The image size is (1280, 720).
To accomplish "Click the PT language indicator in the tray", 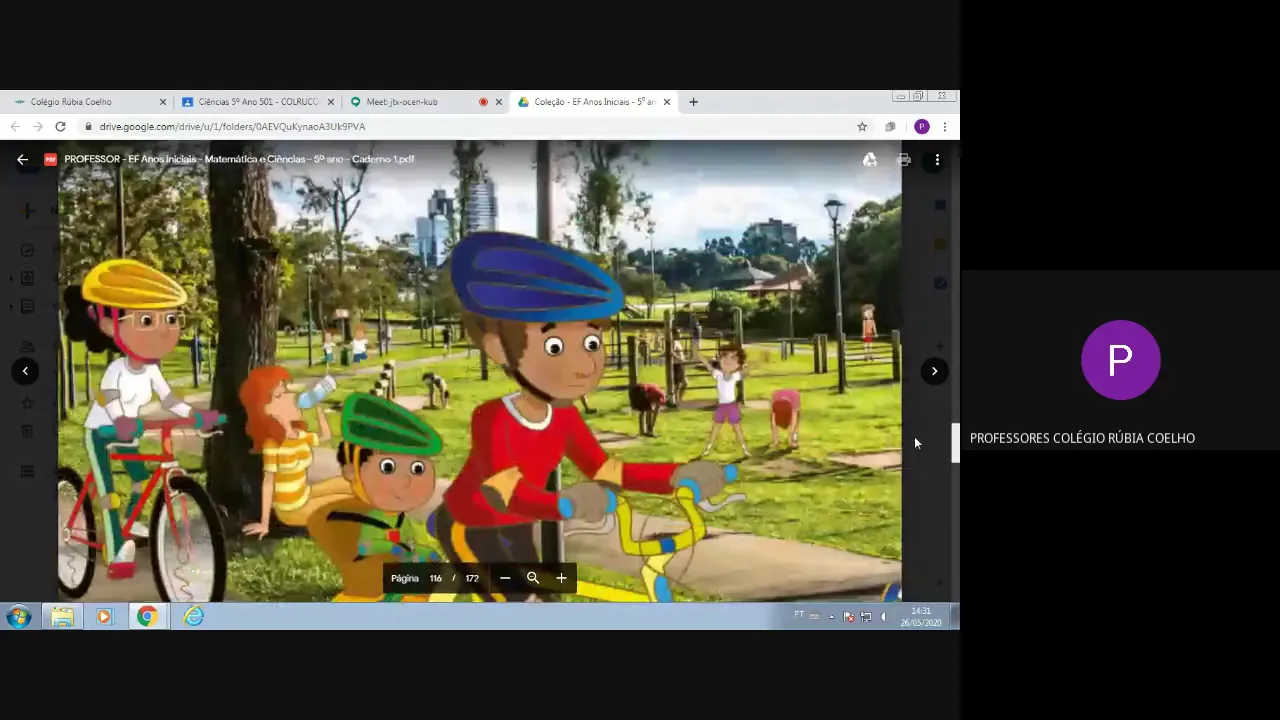I will 799,615.
